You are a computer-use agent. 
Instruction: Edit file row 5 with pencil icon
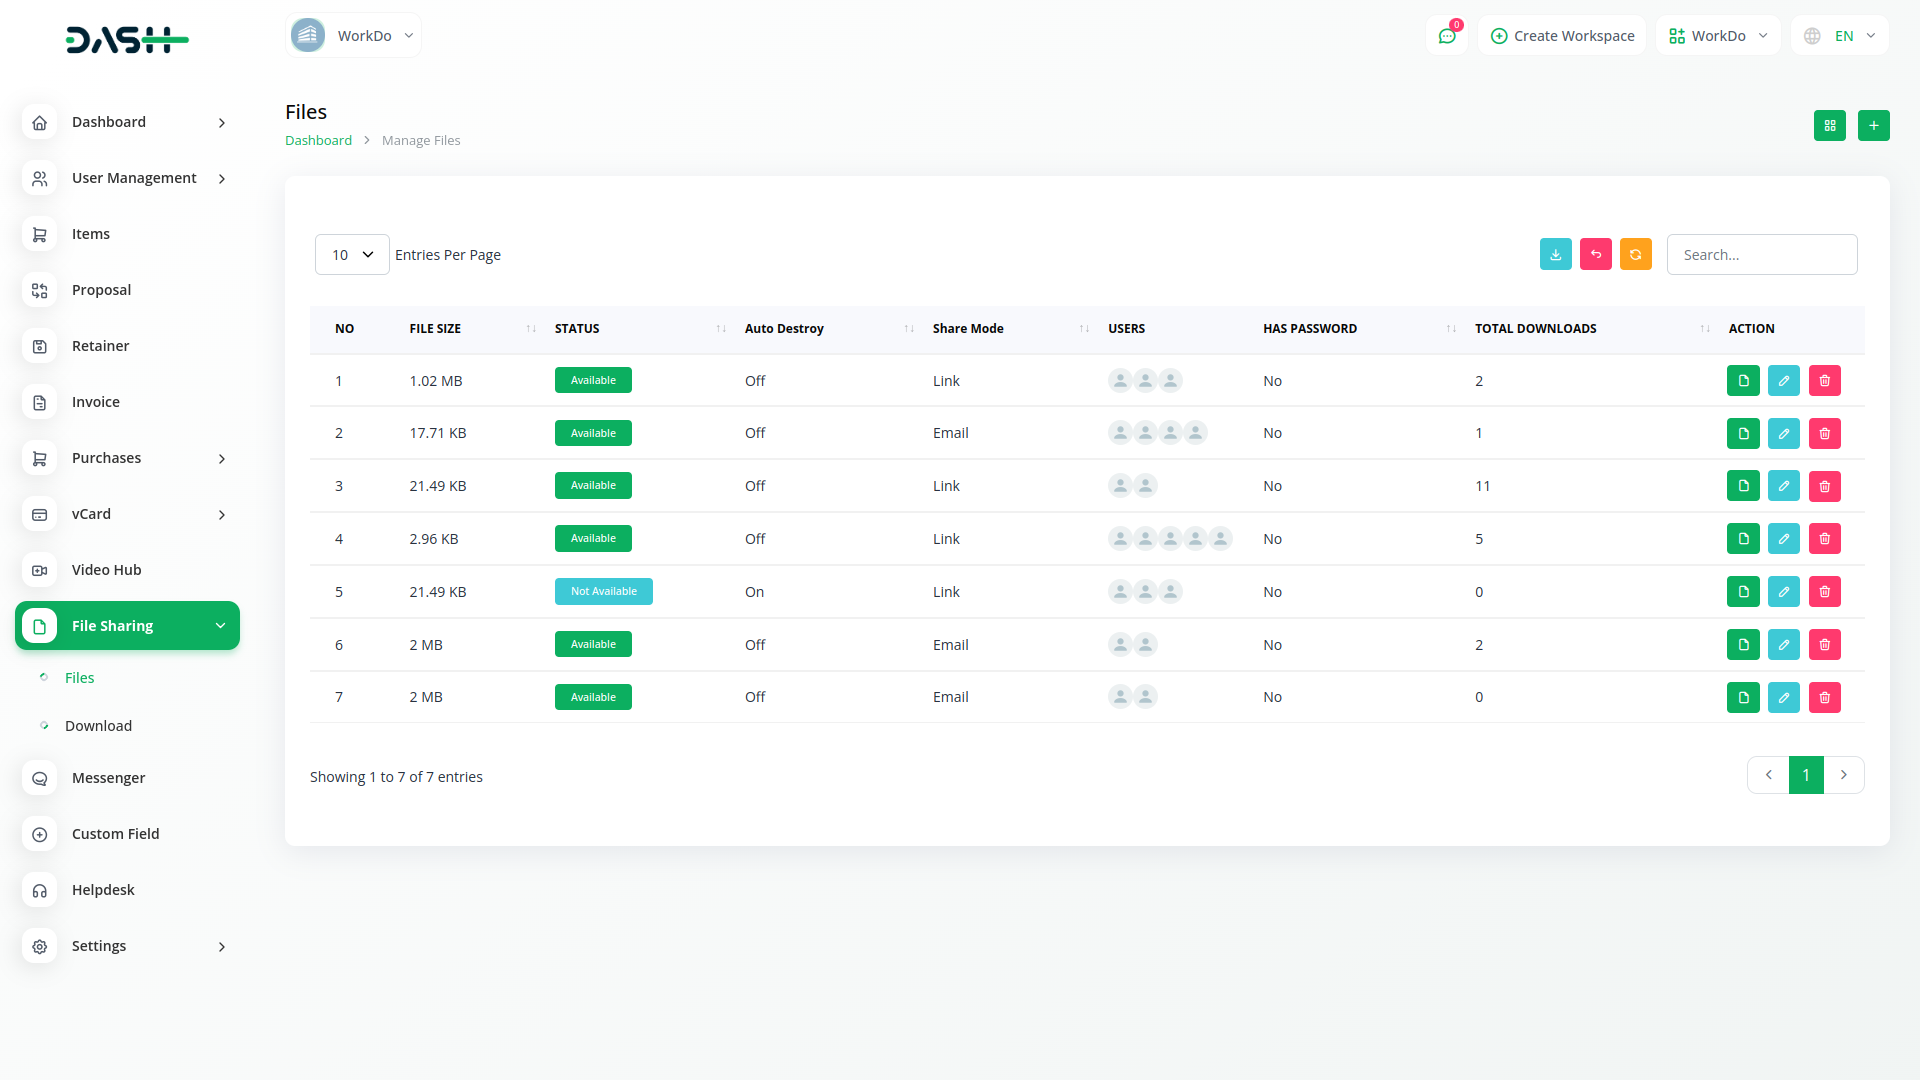1783,592
